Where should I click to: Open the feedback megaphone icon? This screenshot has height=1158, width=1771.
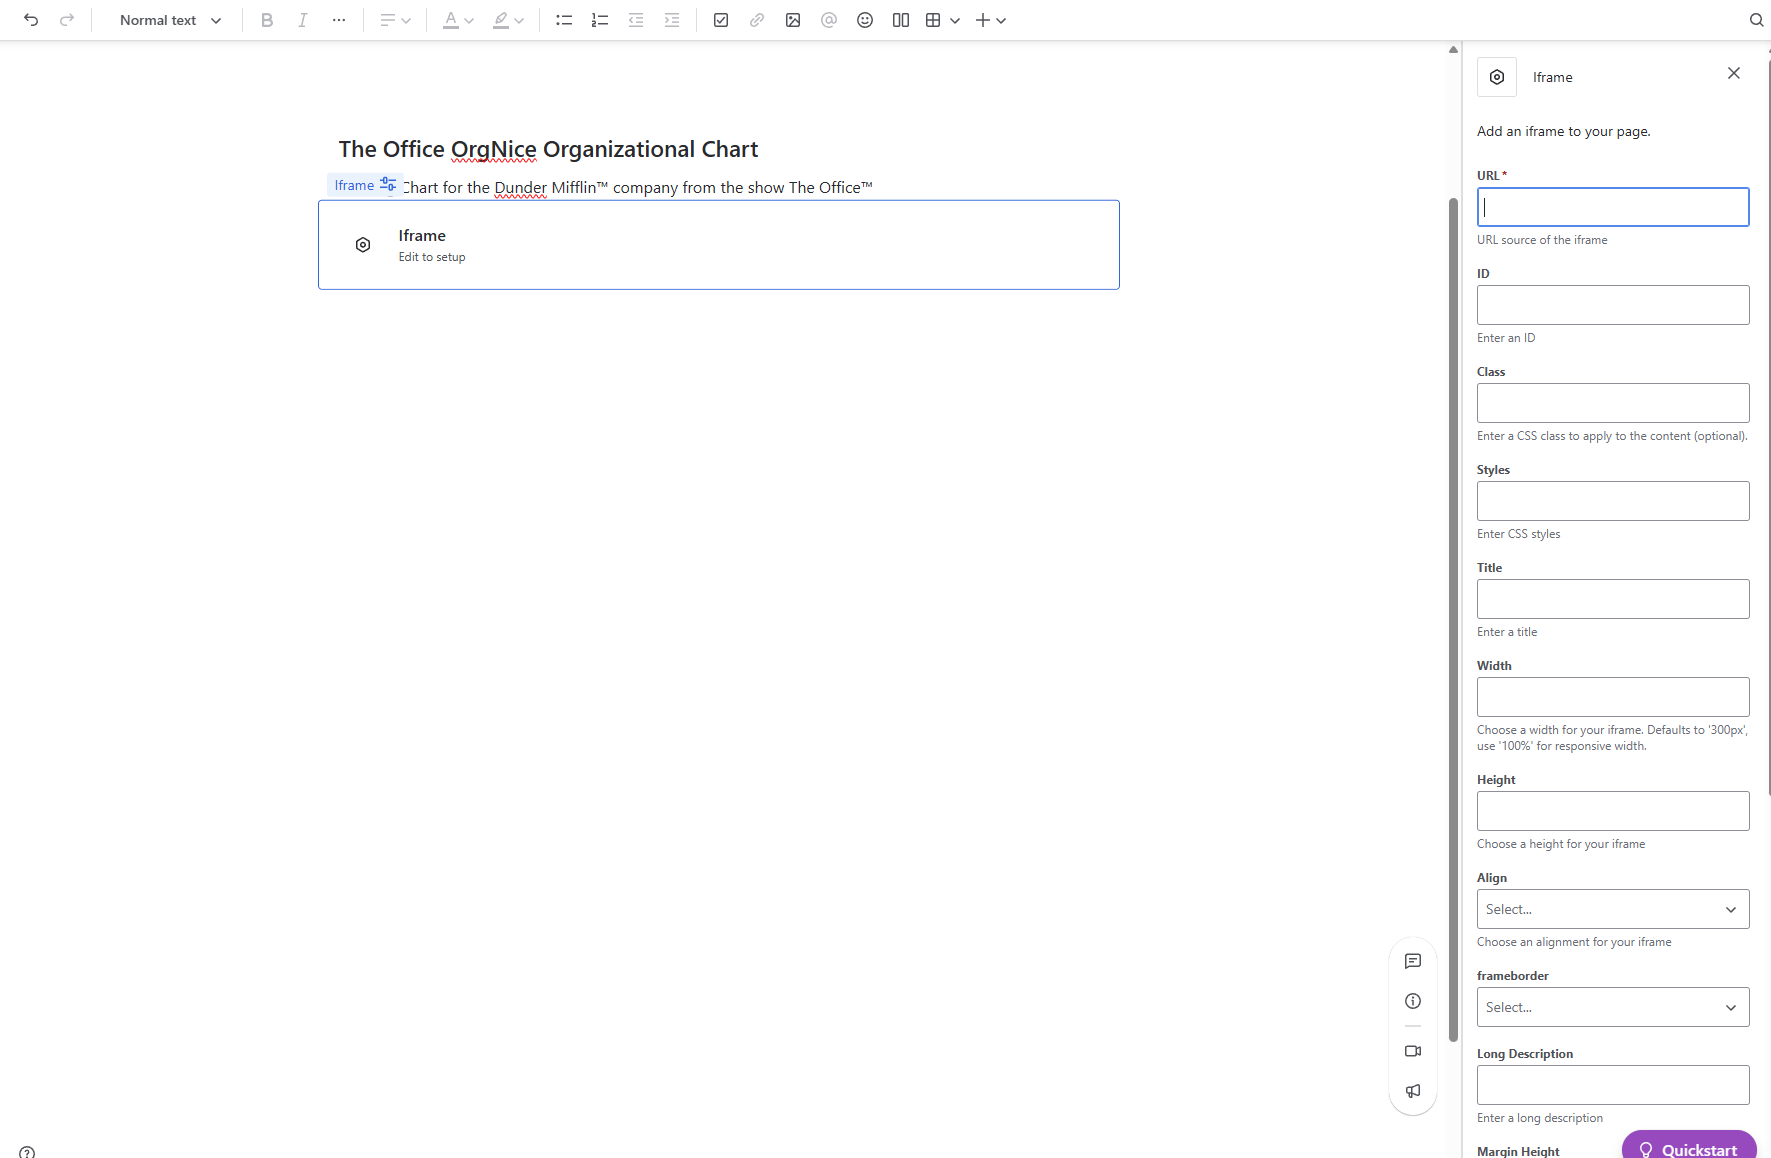1413,1091
